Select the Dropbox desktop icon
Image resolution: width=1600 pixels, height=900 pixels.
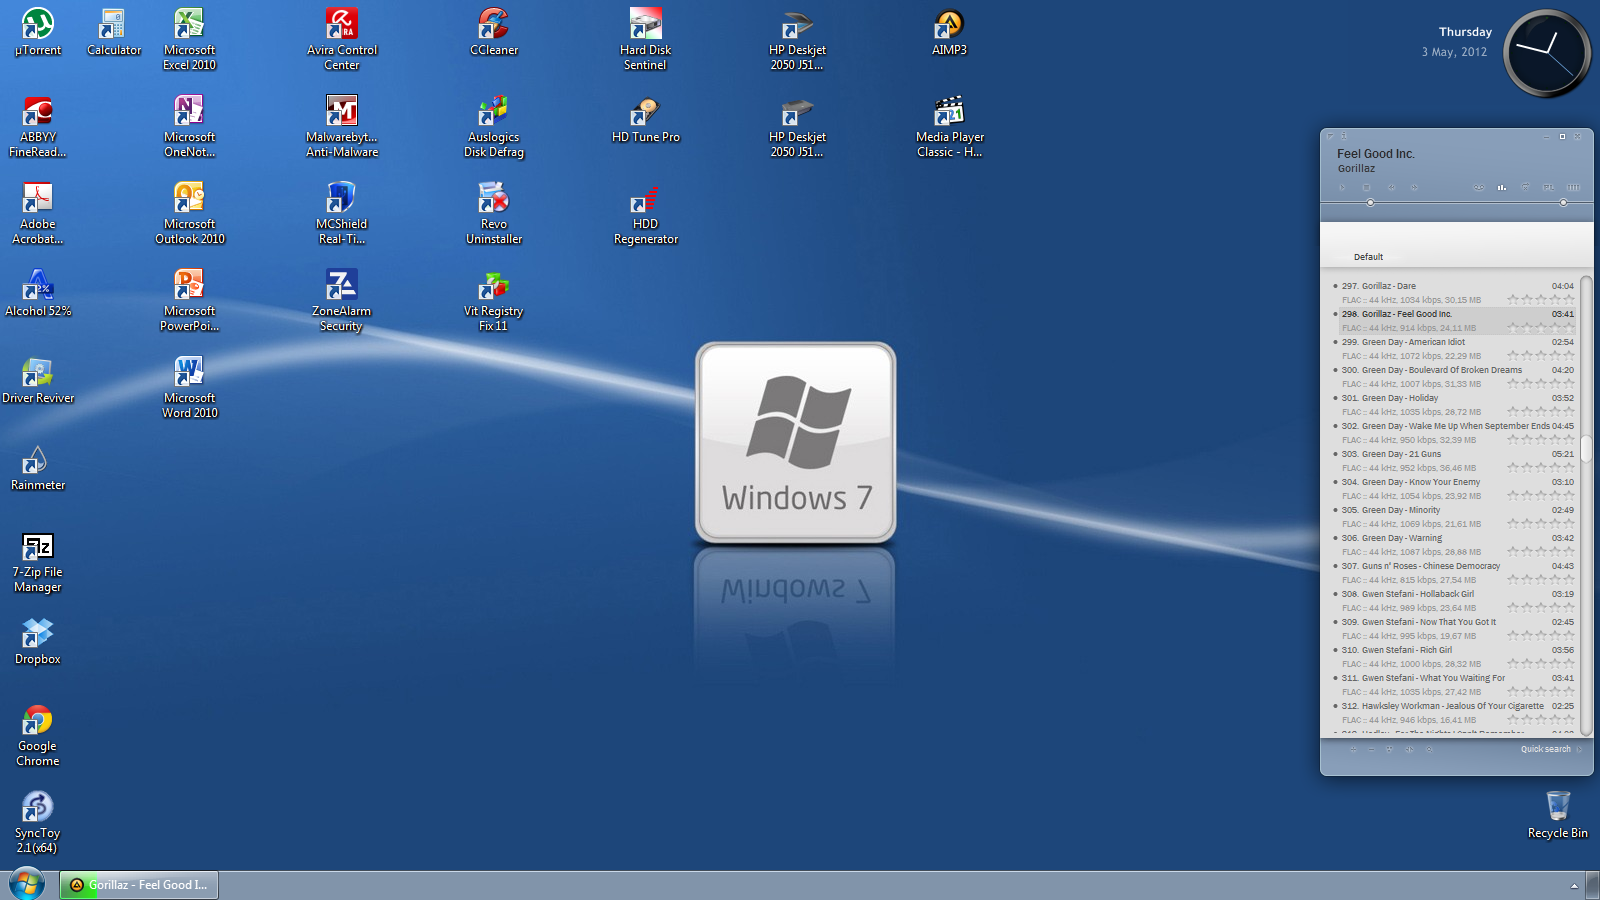click(x=38, y=641)
